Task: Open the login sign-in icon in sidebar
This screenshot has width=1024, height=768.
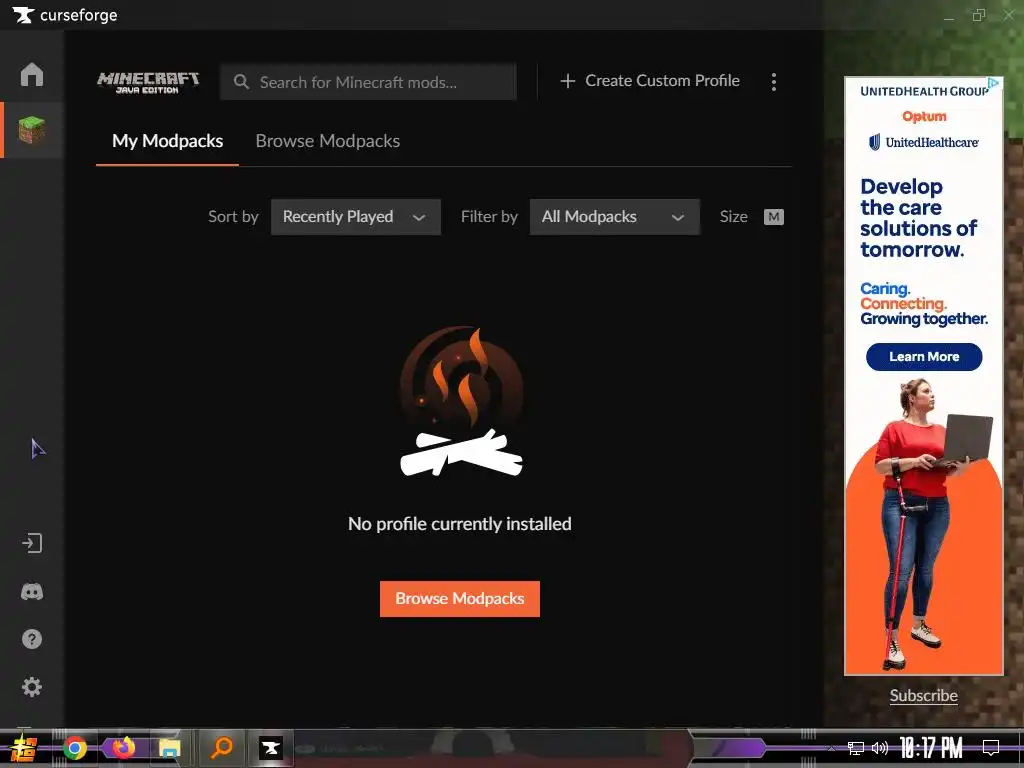Action: (31, 543)
